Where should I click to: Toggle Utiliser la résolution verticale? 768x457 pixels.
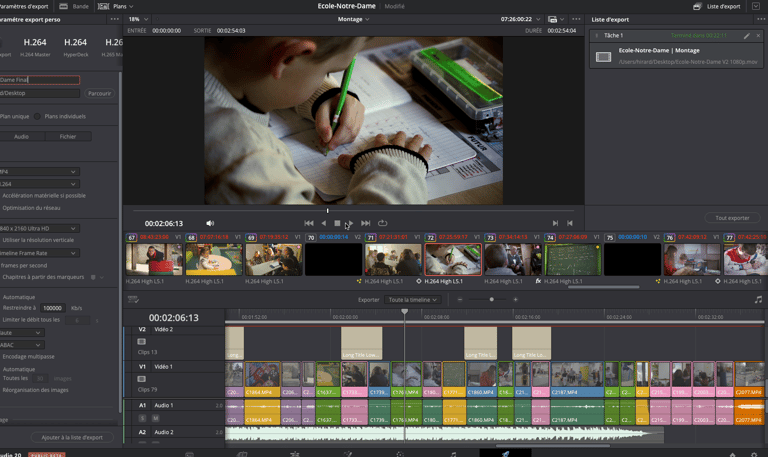[x=37, y=240]
